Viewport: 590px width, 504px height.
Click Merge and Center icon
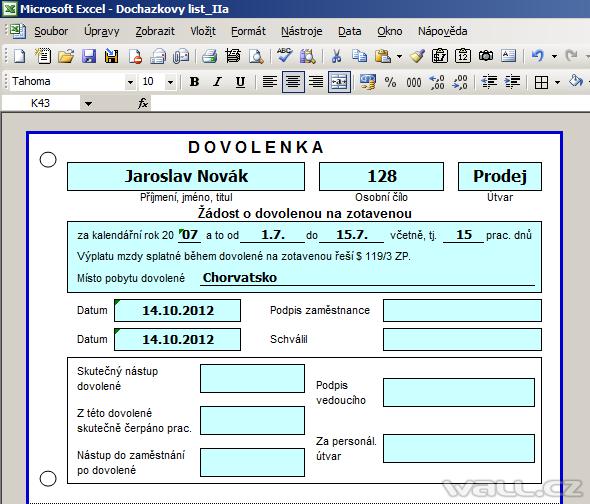coord(339,82)
